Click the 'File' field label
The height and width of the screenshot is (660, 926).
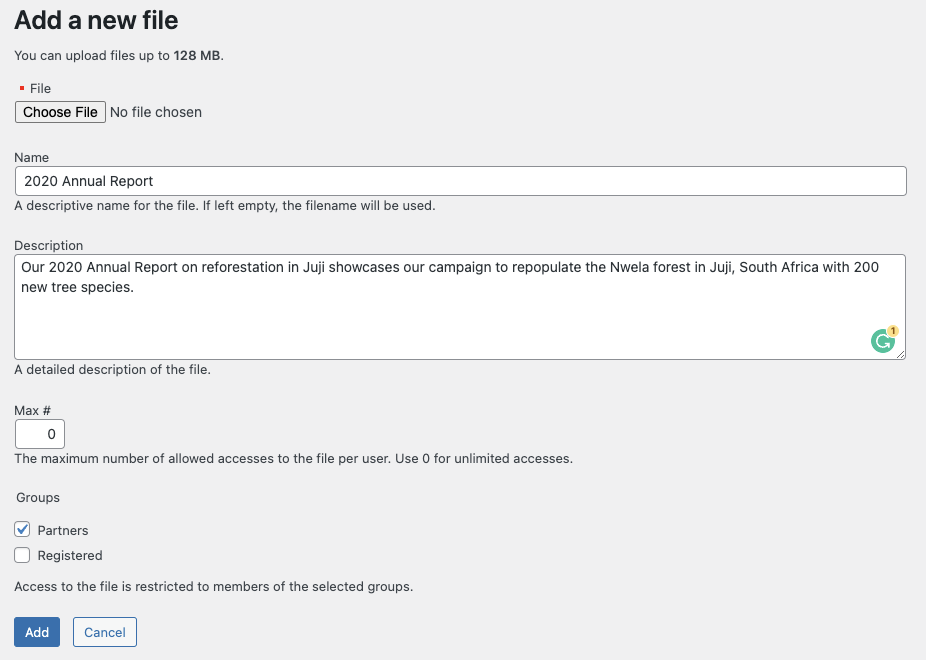click(x=40, y=89)
